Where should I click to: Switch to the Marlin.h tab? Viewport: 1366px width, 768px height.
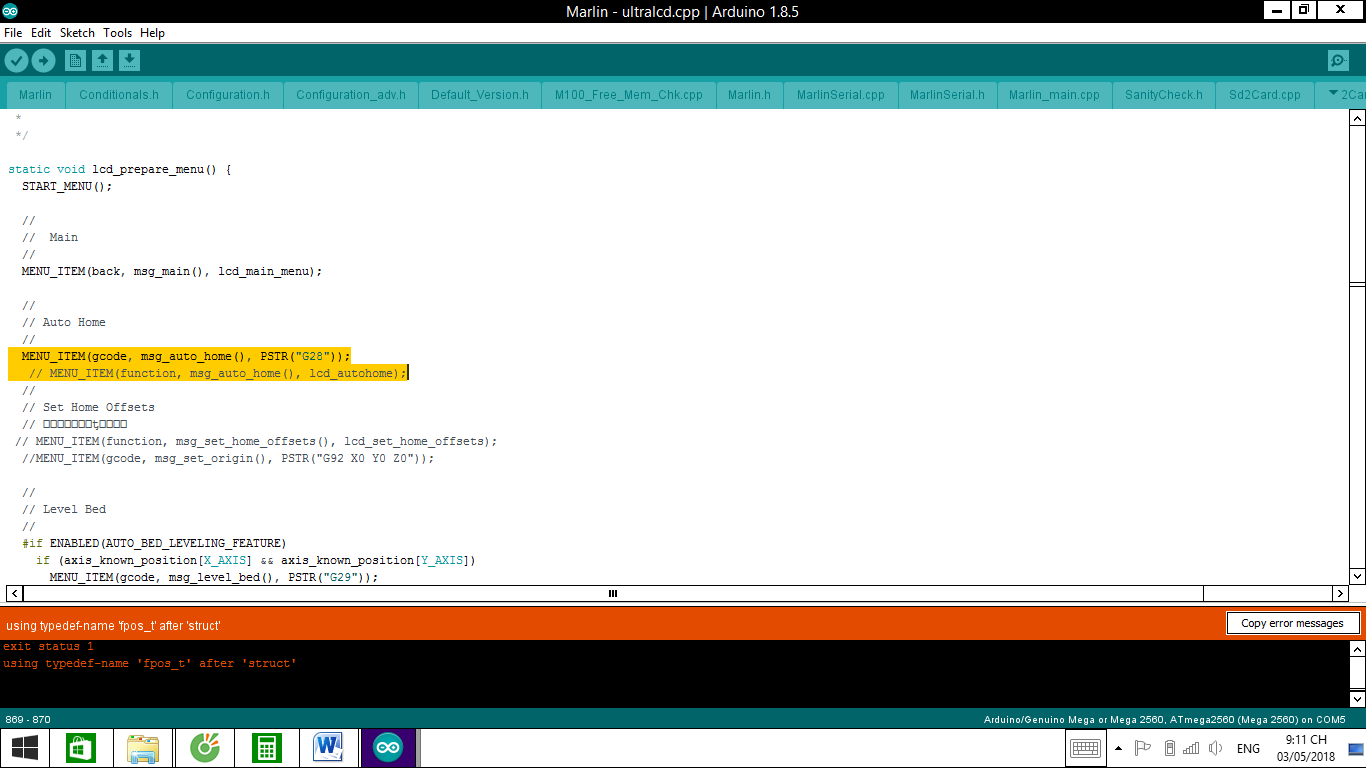749,95
